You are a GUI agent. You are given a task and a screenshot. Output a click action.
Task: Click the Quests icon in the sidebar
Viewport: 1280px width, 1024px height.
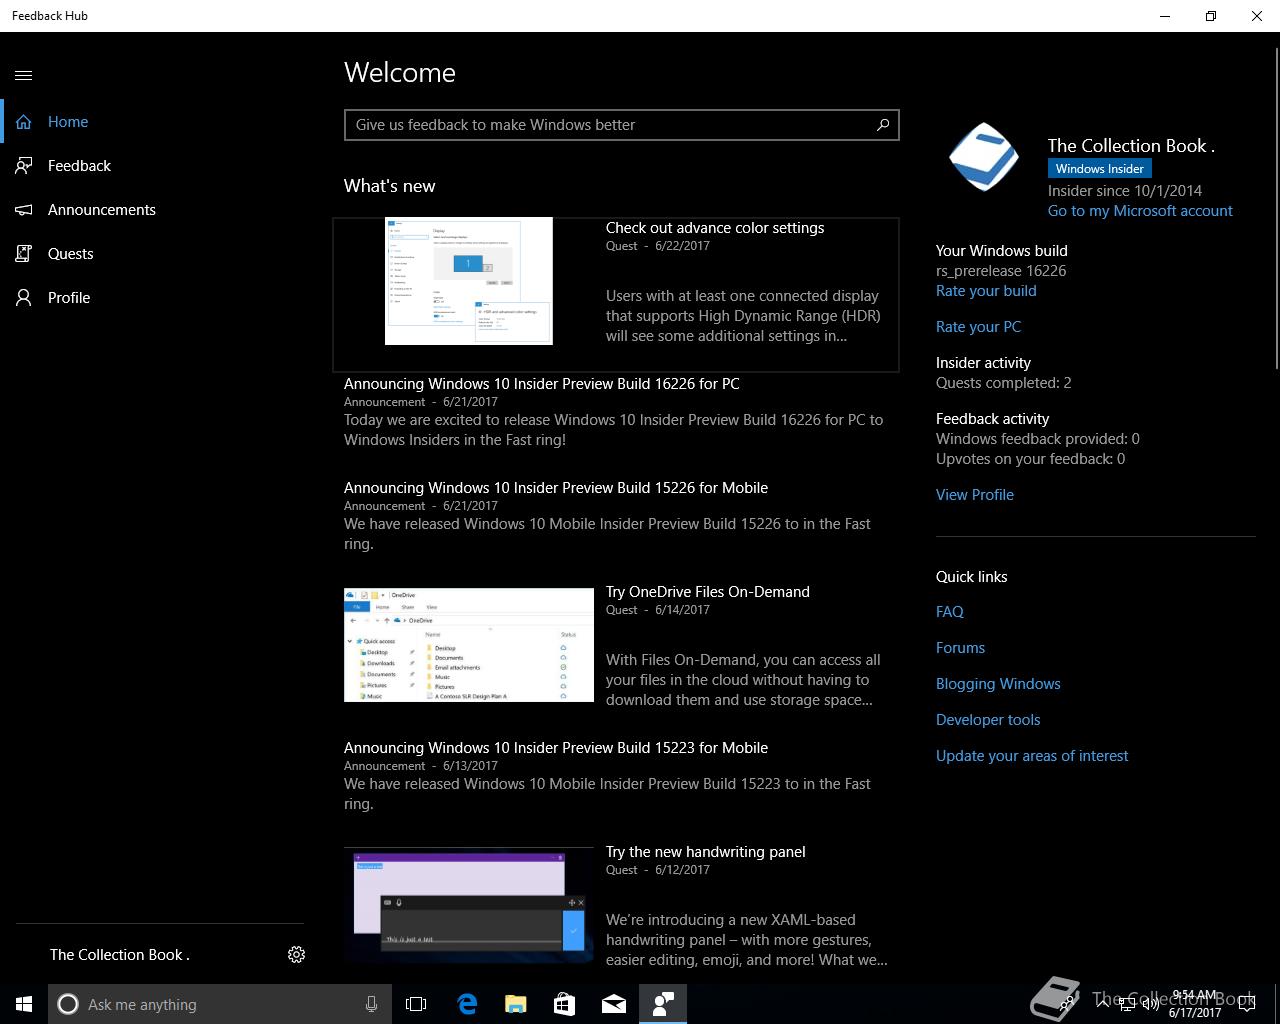[x=24, y=254]
